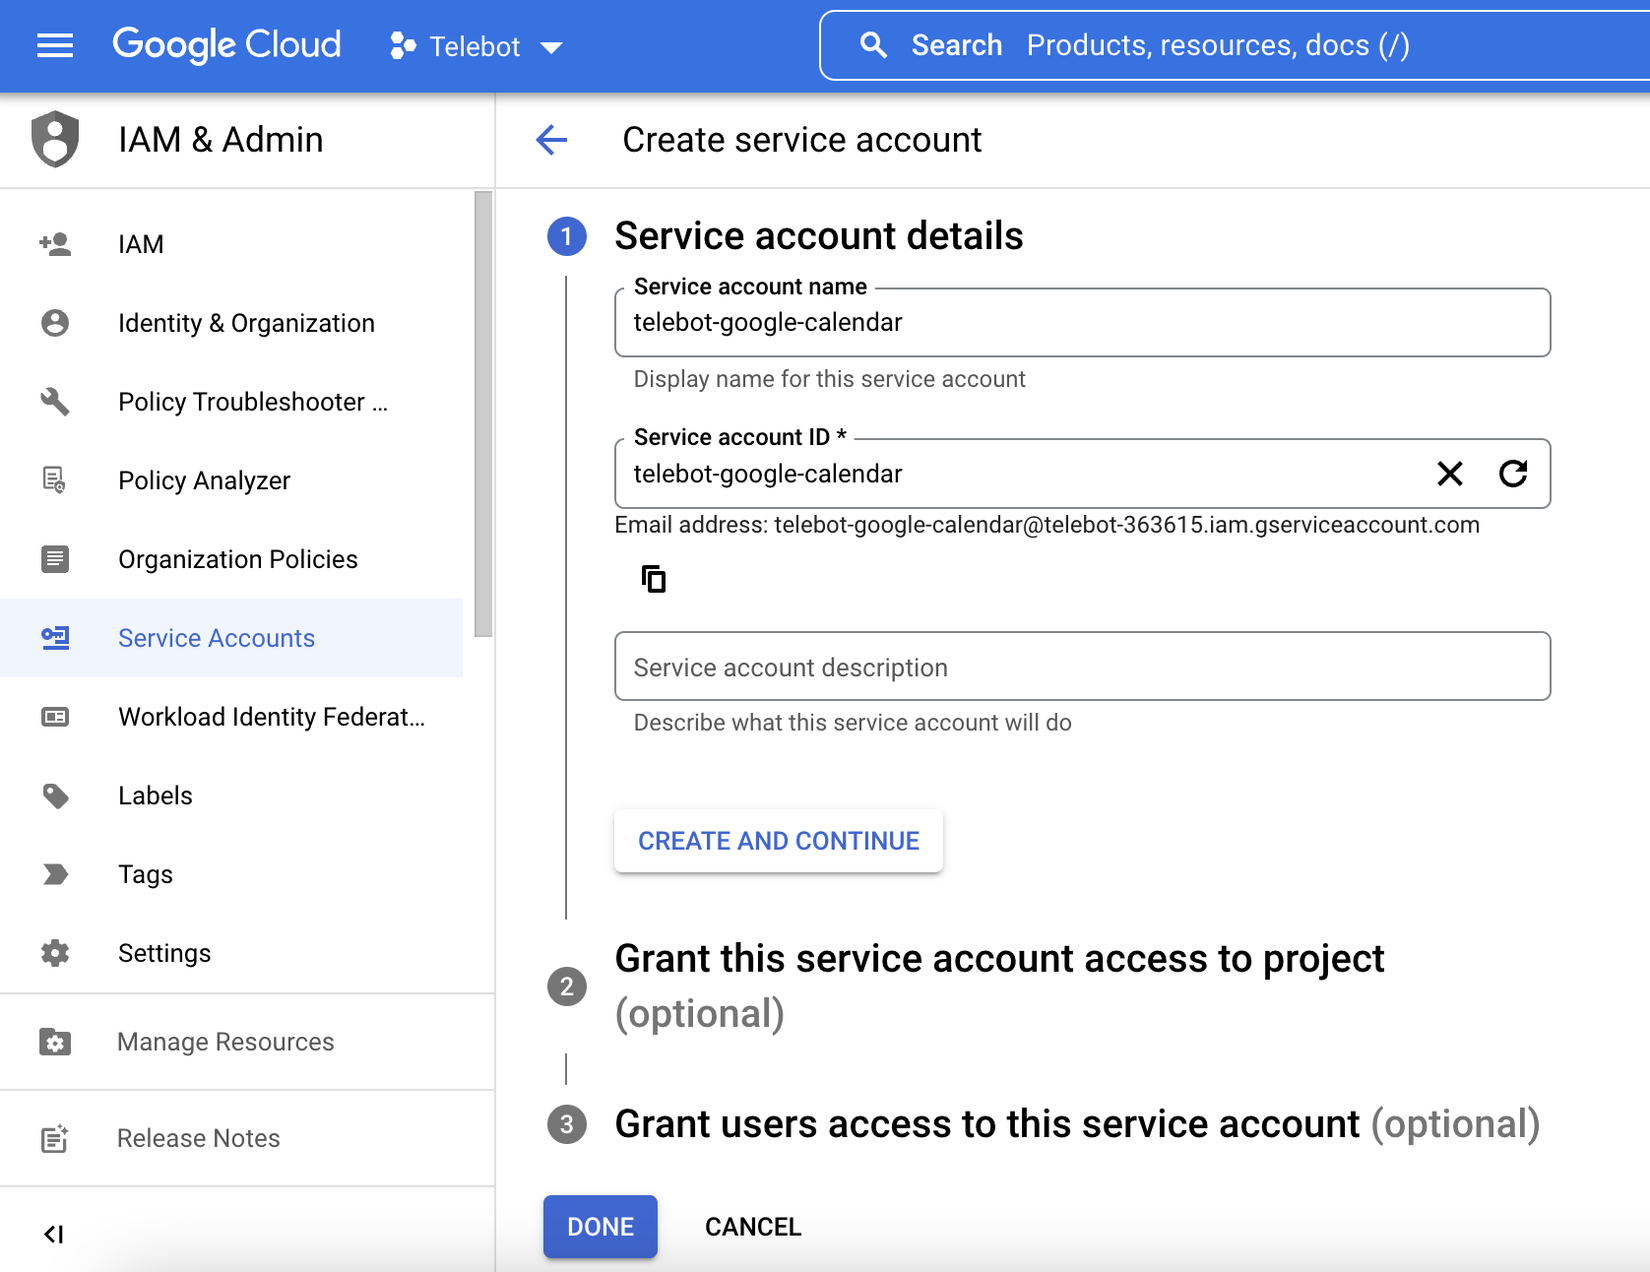Focus the Service account description field

[1082, 667]
